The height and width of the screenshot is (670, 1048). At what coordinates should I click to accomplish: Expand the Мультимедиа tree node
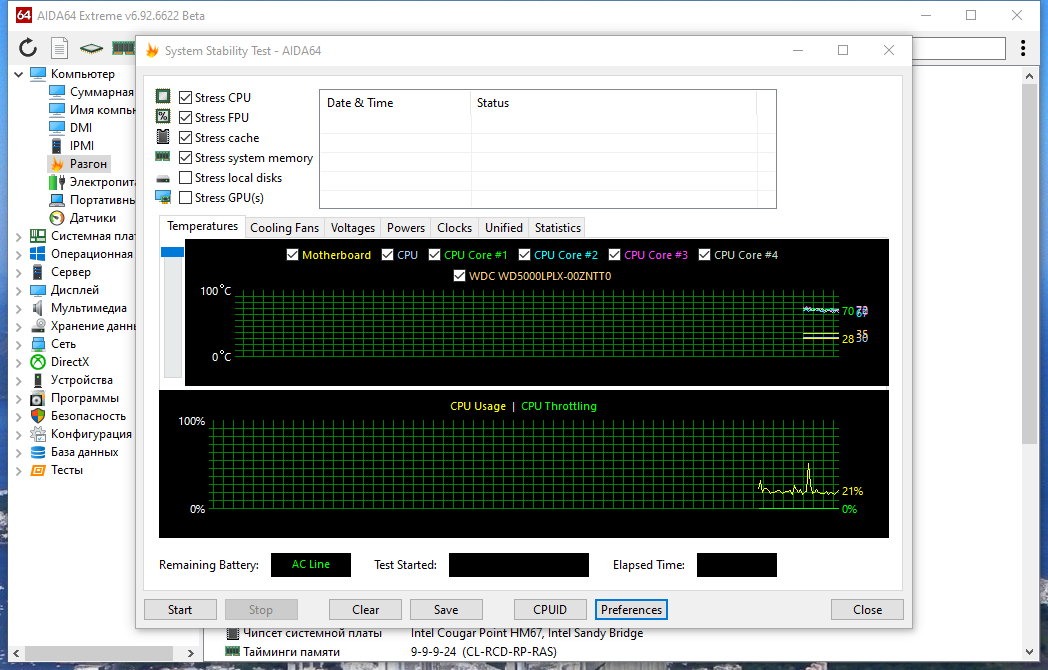pyautogui.click(x=19, y=308)
